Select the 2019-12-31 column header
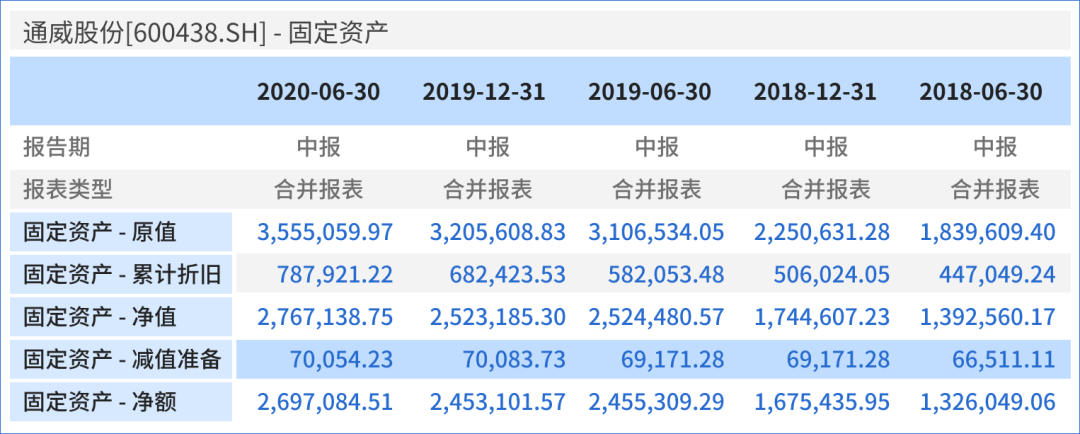The width and height of the screenshot is (1080, 434). [484, 92]
